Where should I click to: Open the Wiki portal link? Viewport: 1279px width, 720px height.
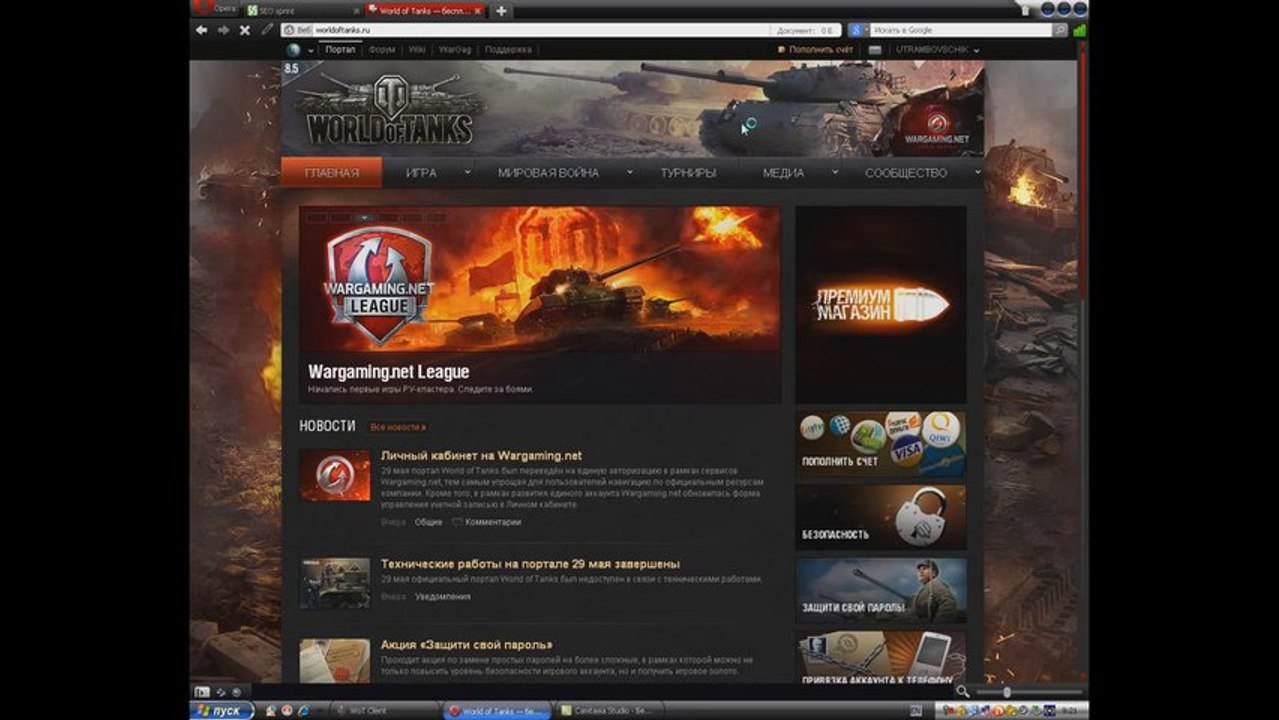pyautogui.click(x=417, y=49)
